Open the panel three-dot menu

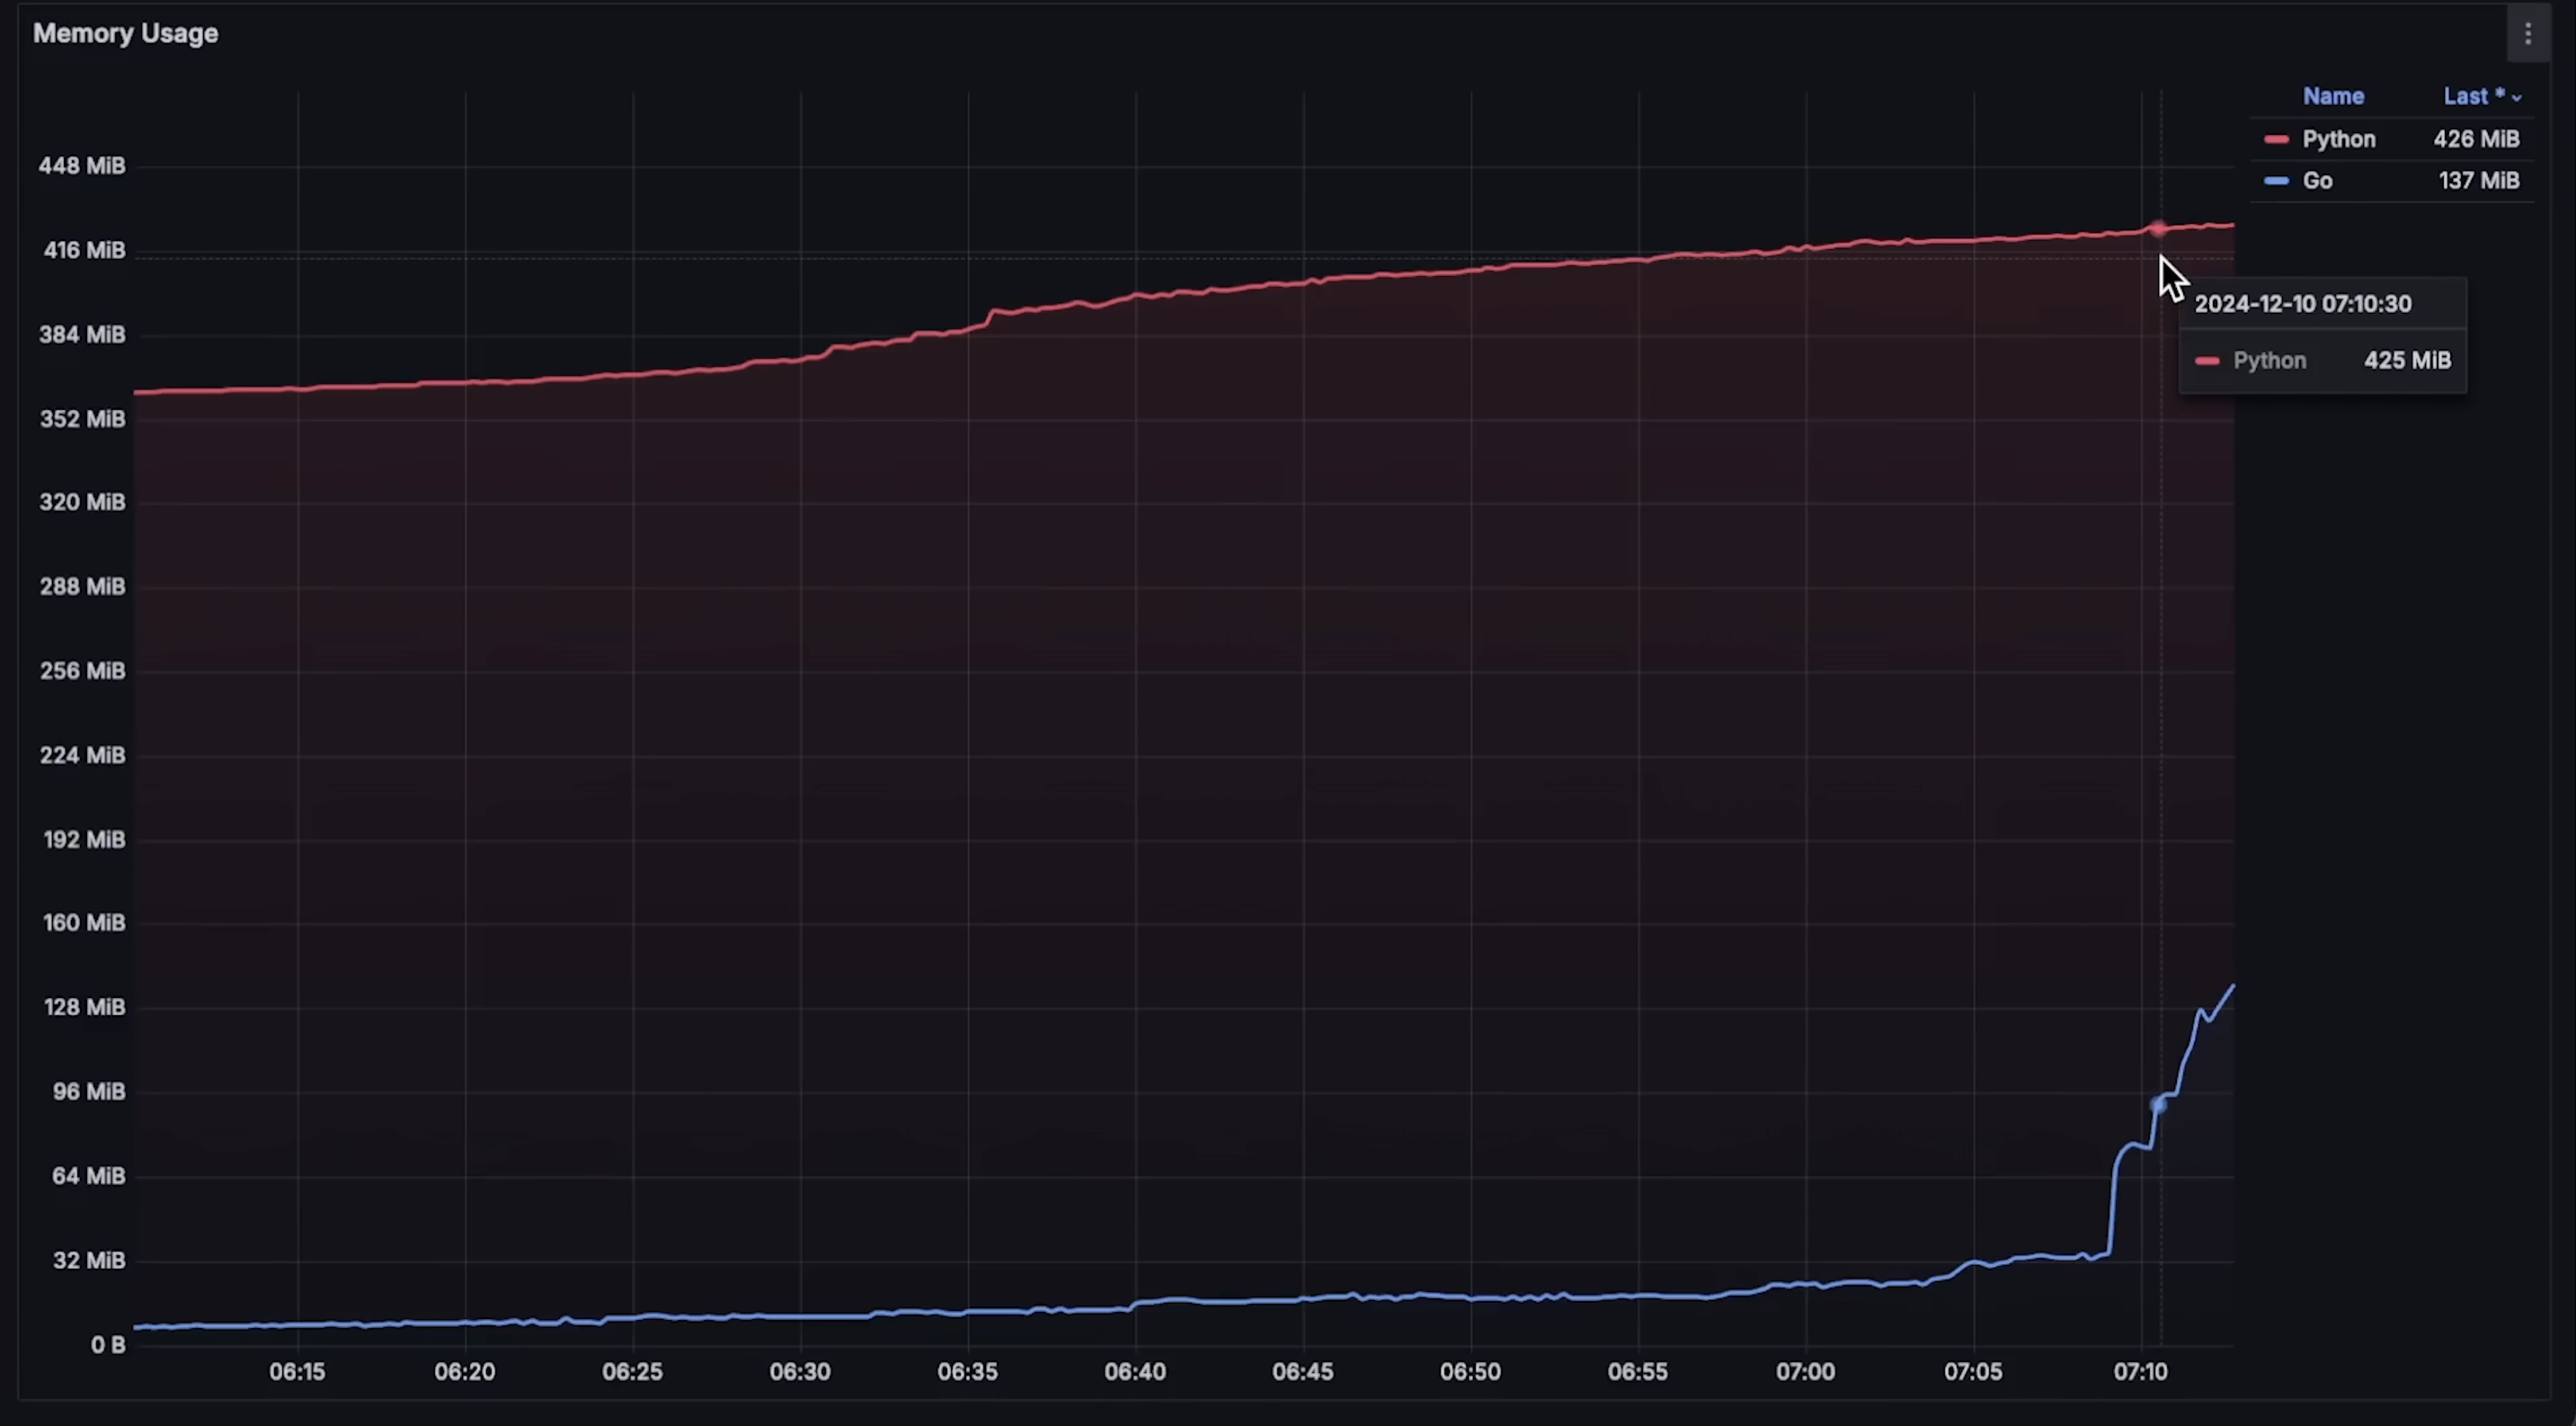click(x=2527, y=34)
